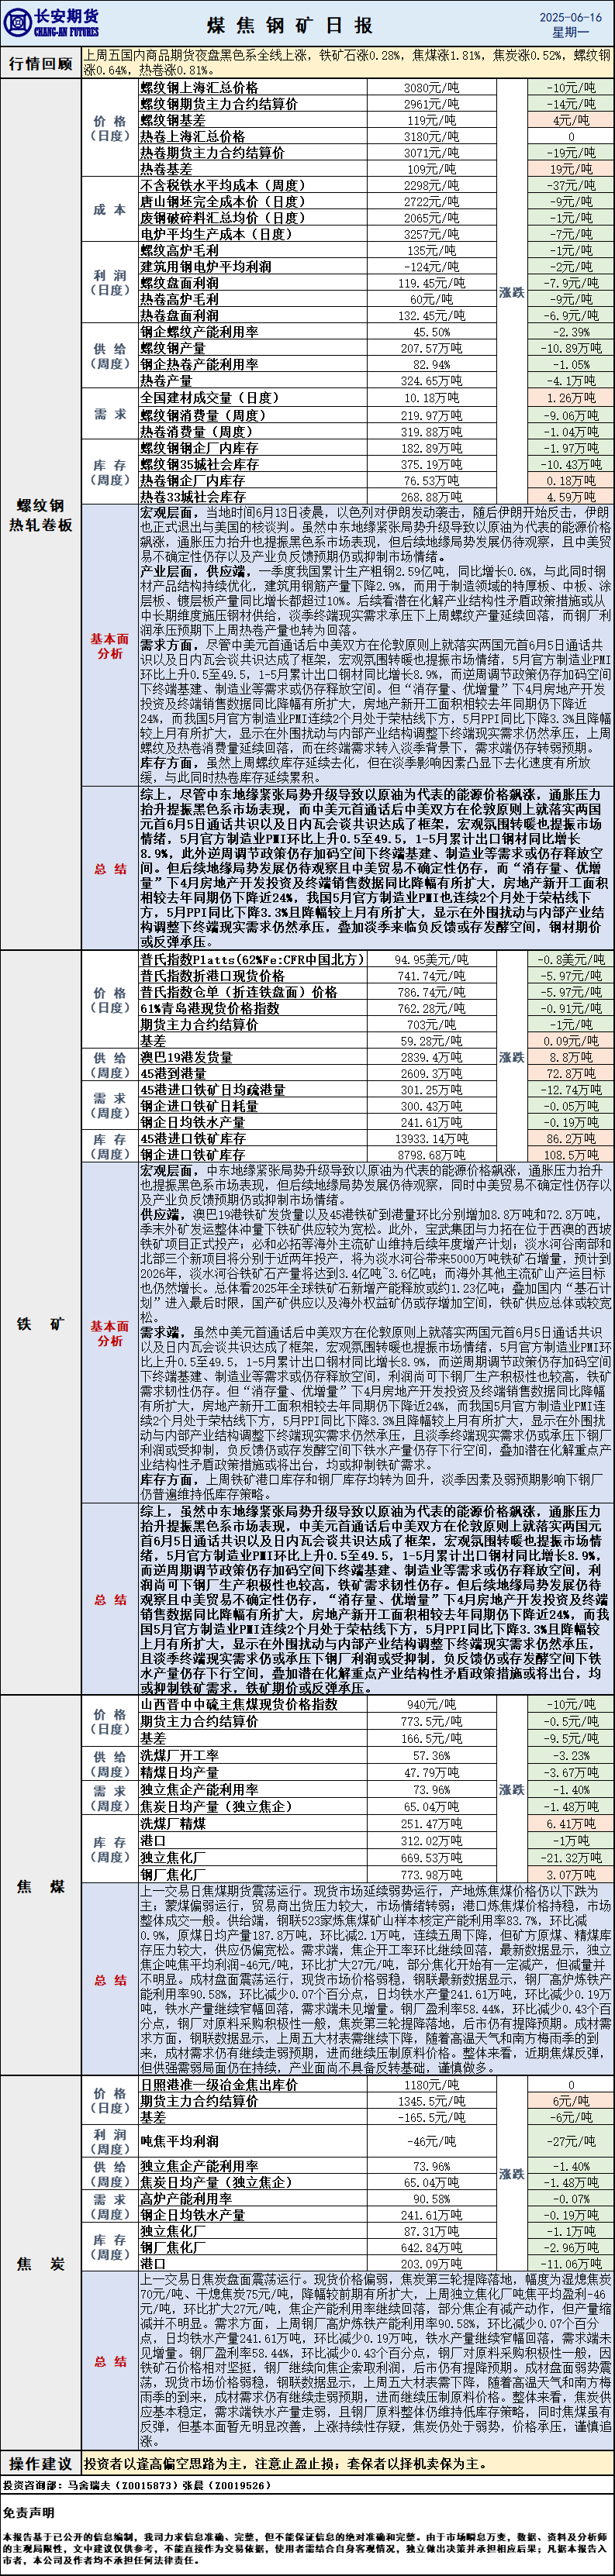Click the 山西晋中中硫主焦煤现货价格指数 label
The height and width of the screenshot is (2576, 615).
click(238, 1705)
